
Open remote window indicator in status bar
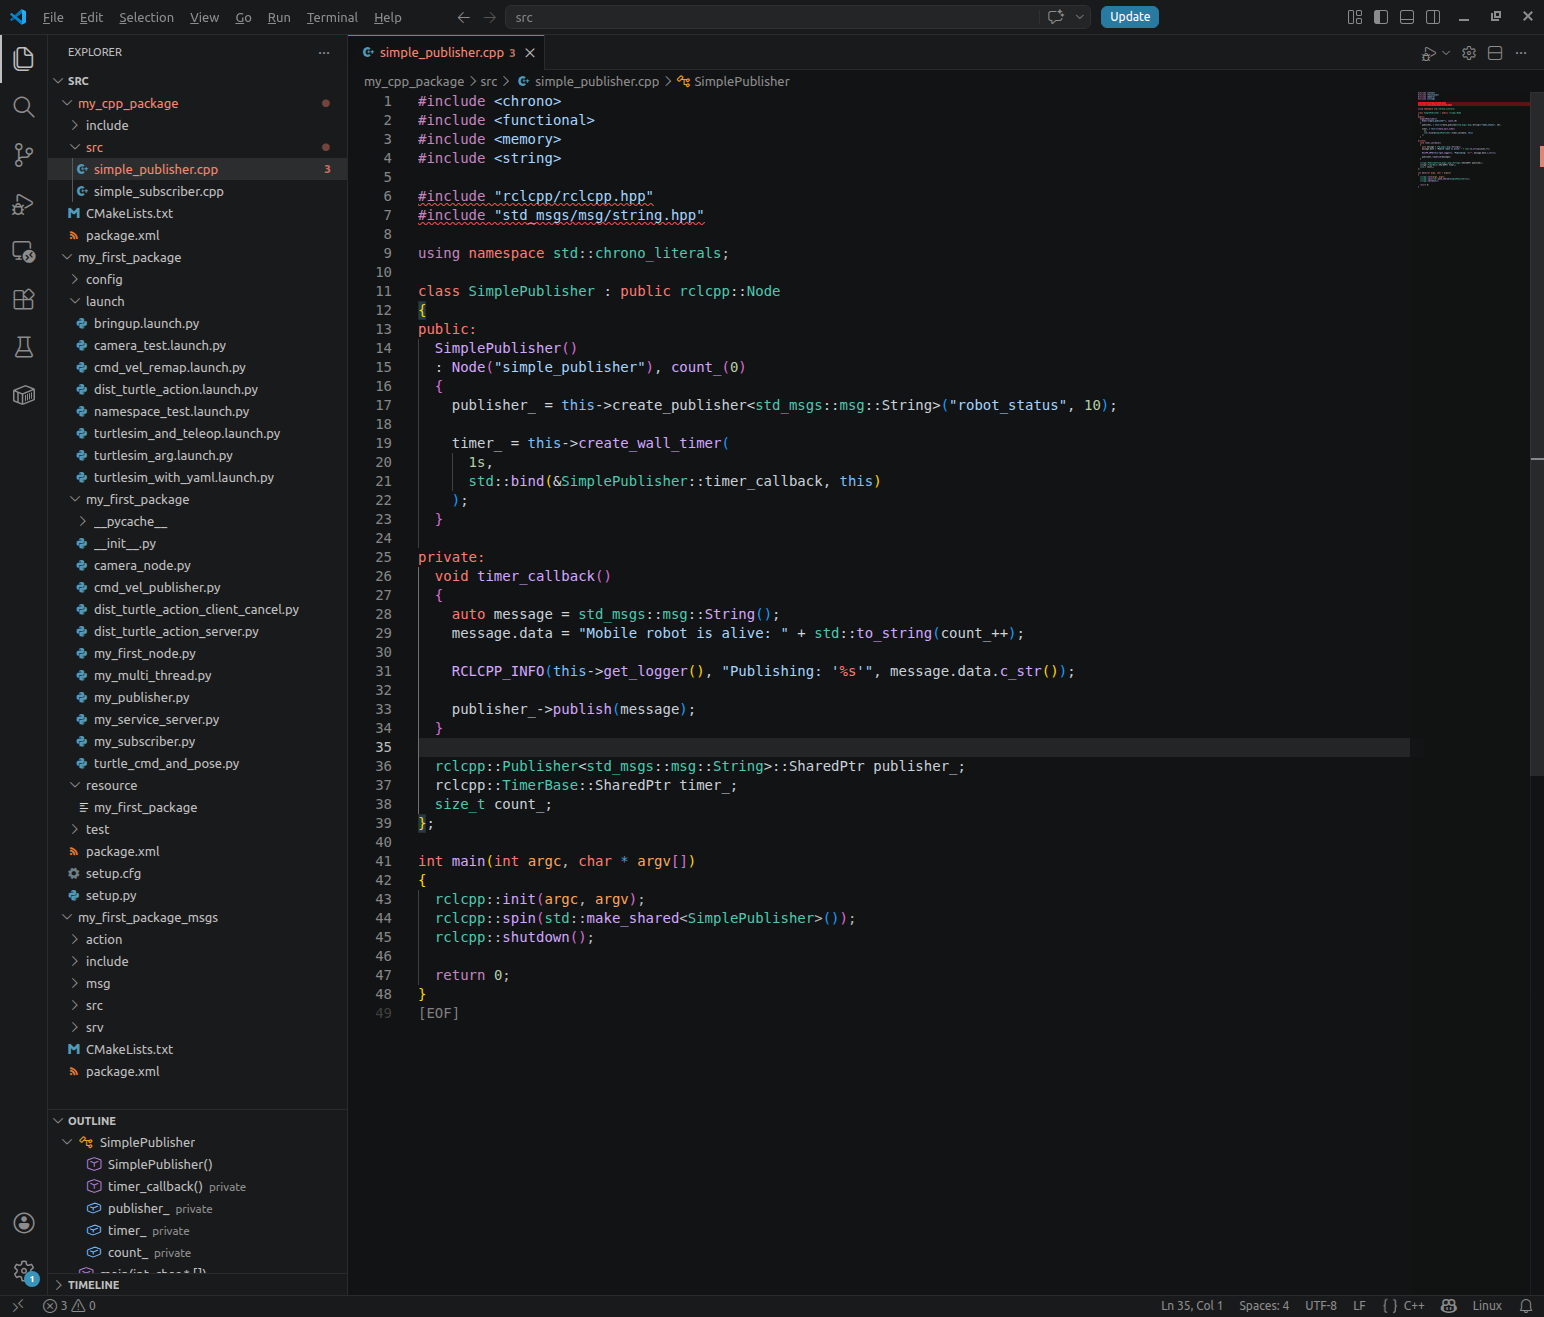[18, 1306]
